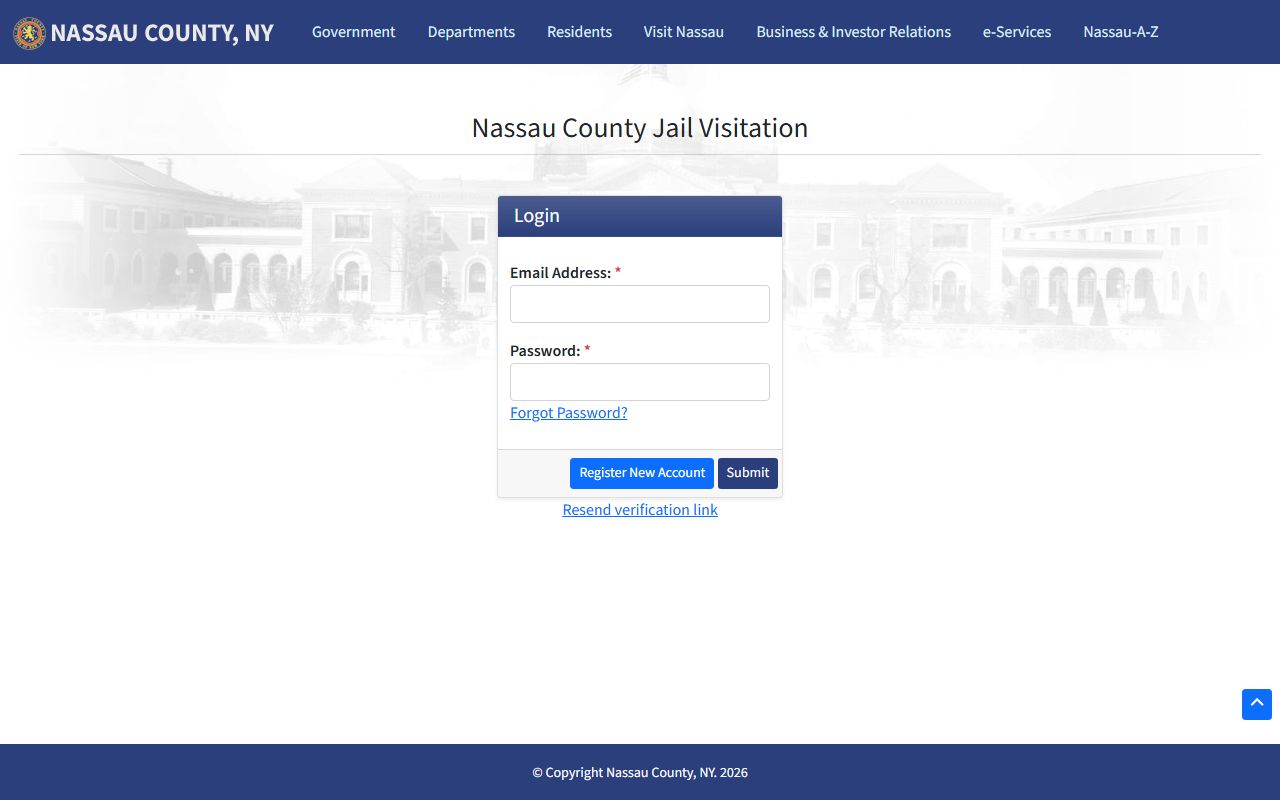
Task: Follow the Forgot Password? link
Action: point(569,413)
